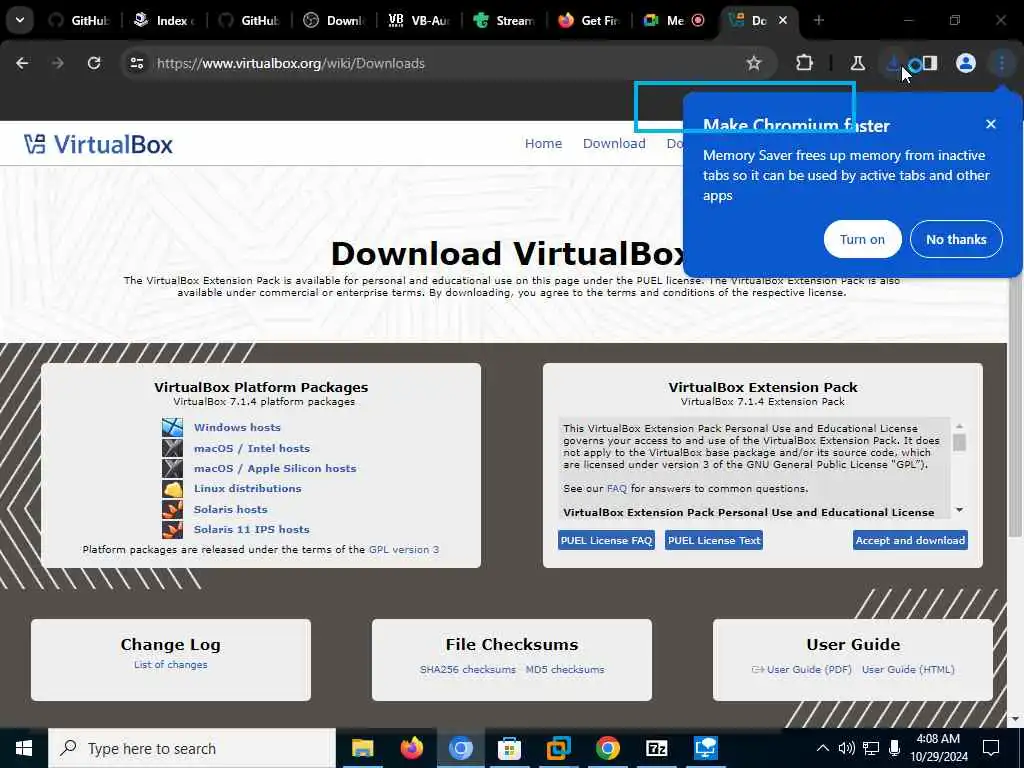Screen dimensions: 1024x768
Task: Click PUEL License Text button
Action: pos(714,540)
